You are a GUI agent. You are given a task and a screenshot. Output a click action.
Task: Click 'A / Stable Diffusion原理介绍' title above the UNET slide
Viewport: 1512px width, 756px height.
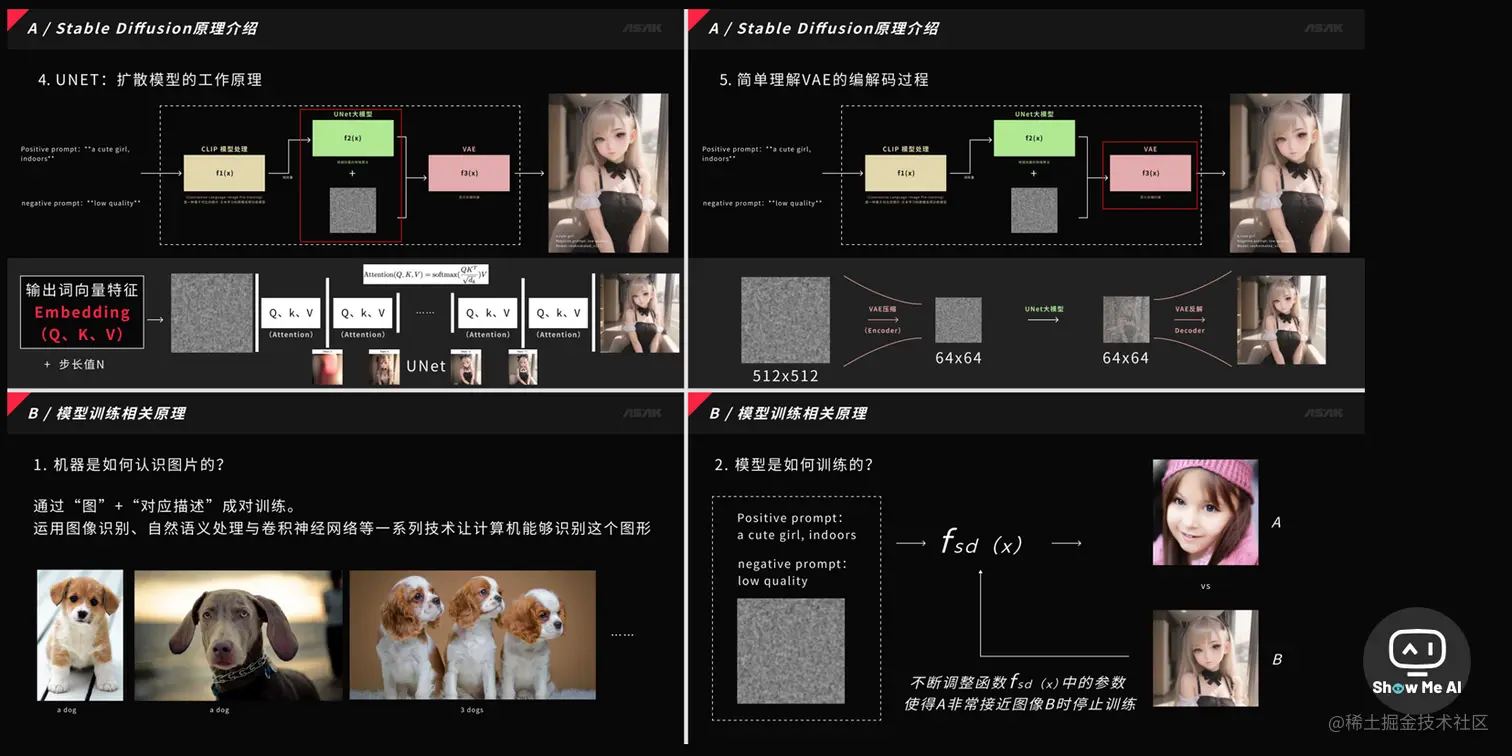click(x=142, y=28)
